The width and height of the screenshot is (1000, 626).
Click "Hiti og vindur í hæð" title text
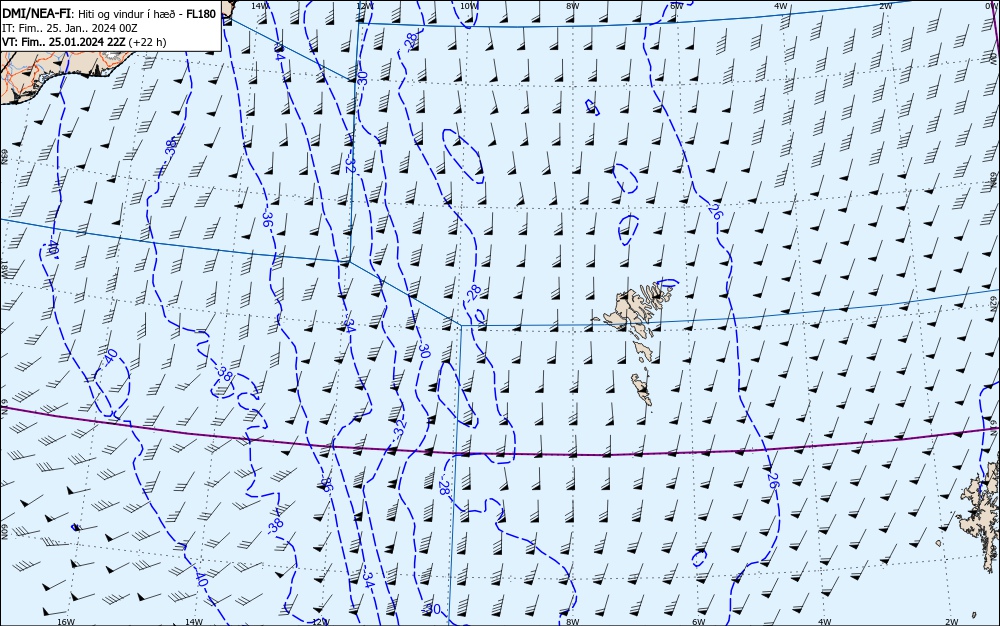127,14
